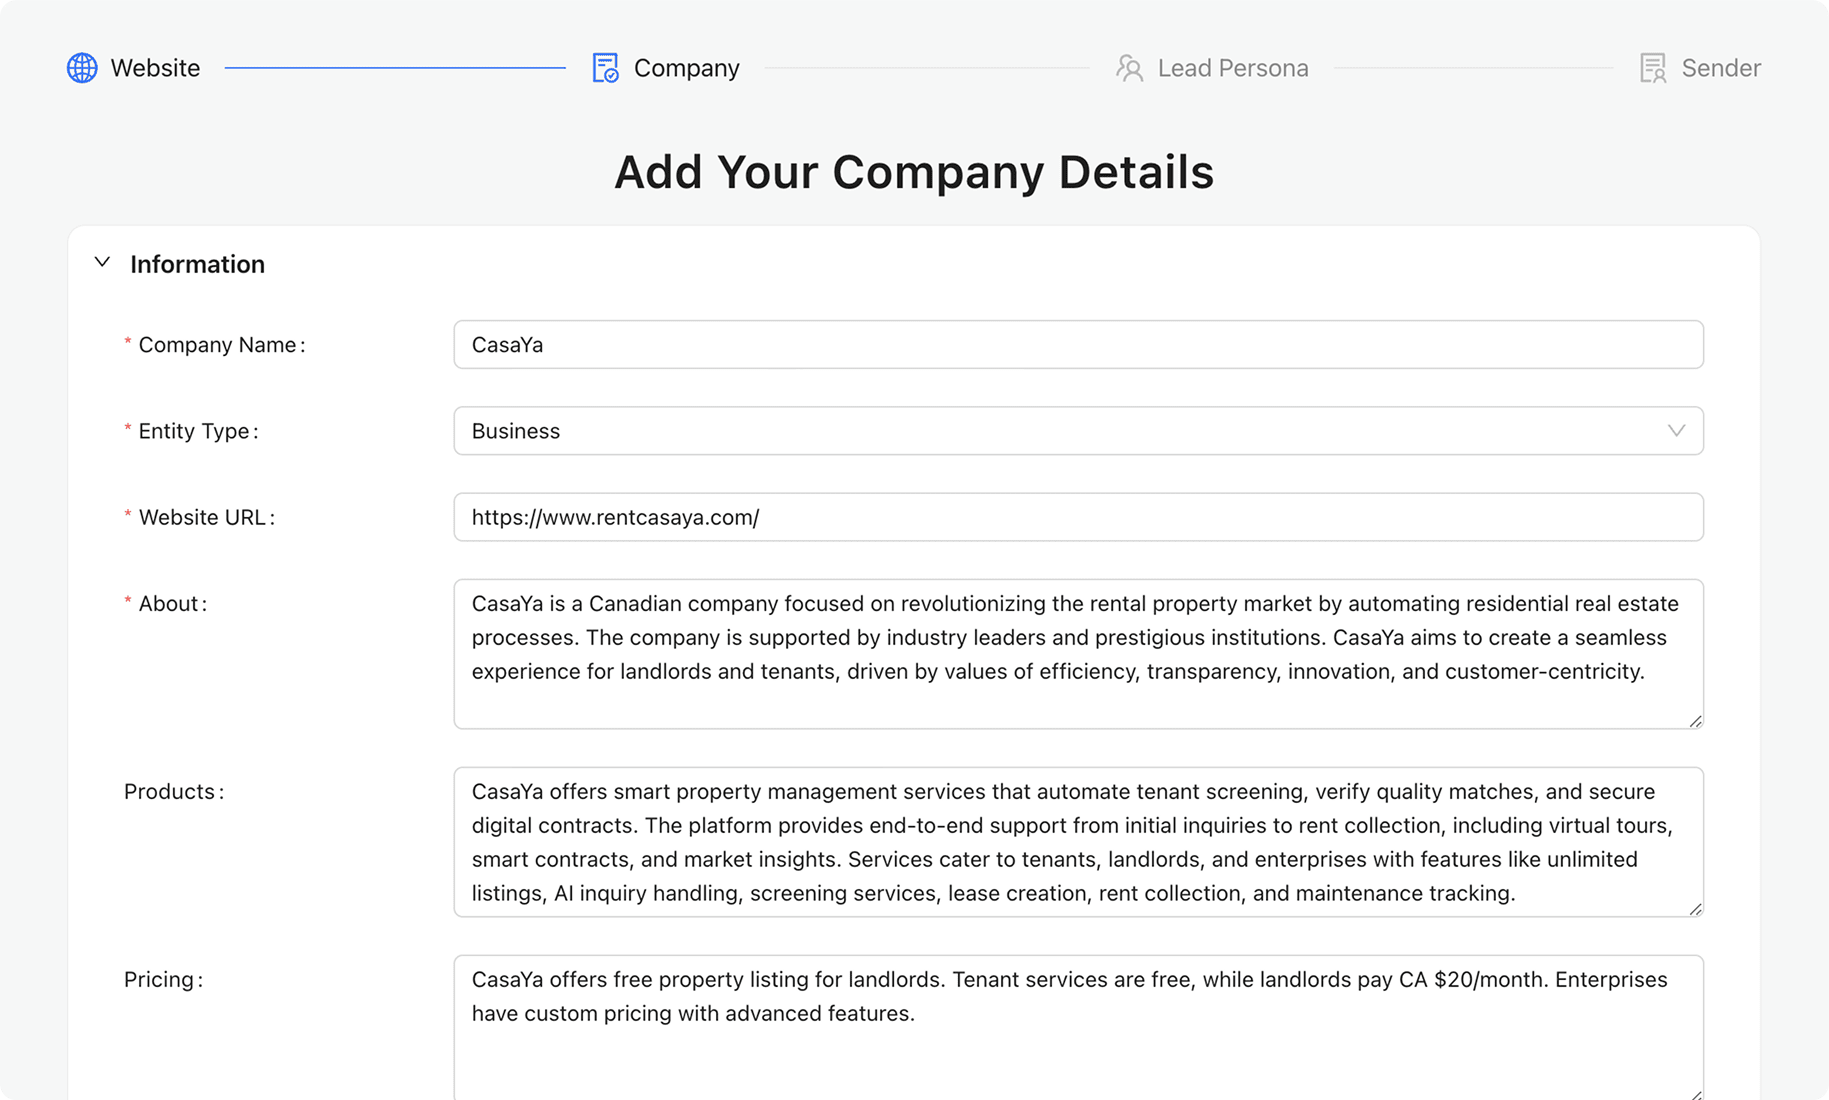
Task: Click the Pricing text area resize handle
Action: point(1695,1095)
